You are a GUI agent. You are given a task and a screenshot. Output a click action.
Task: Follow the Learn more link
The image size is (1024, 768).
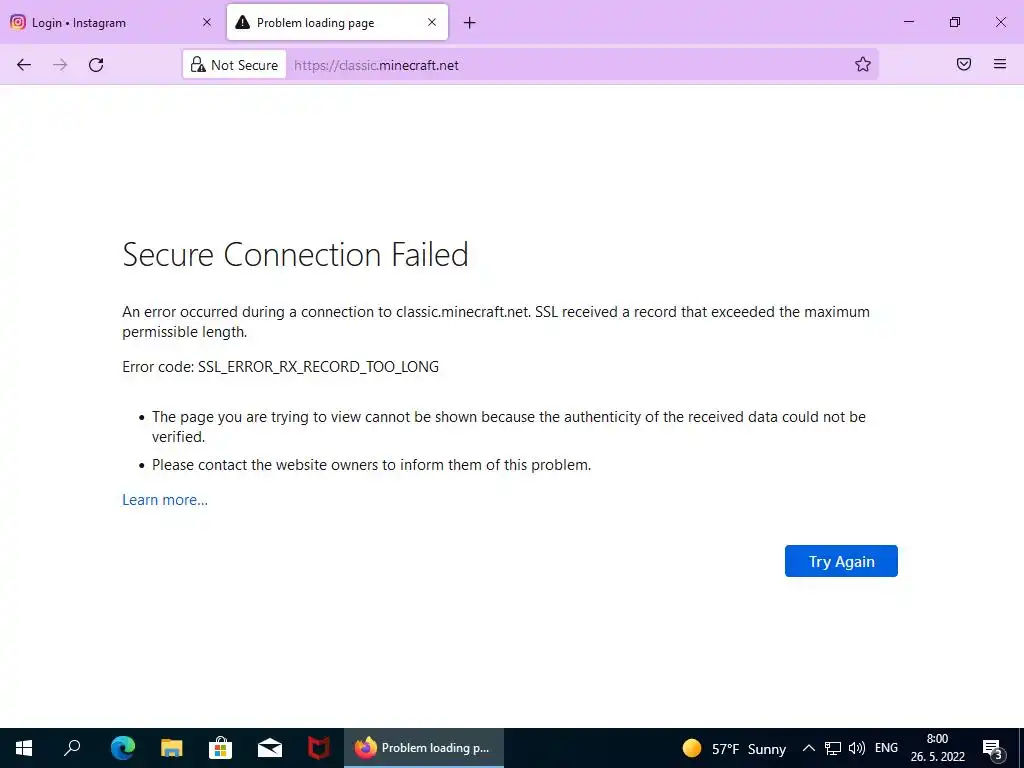point(165,500)
